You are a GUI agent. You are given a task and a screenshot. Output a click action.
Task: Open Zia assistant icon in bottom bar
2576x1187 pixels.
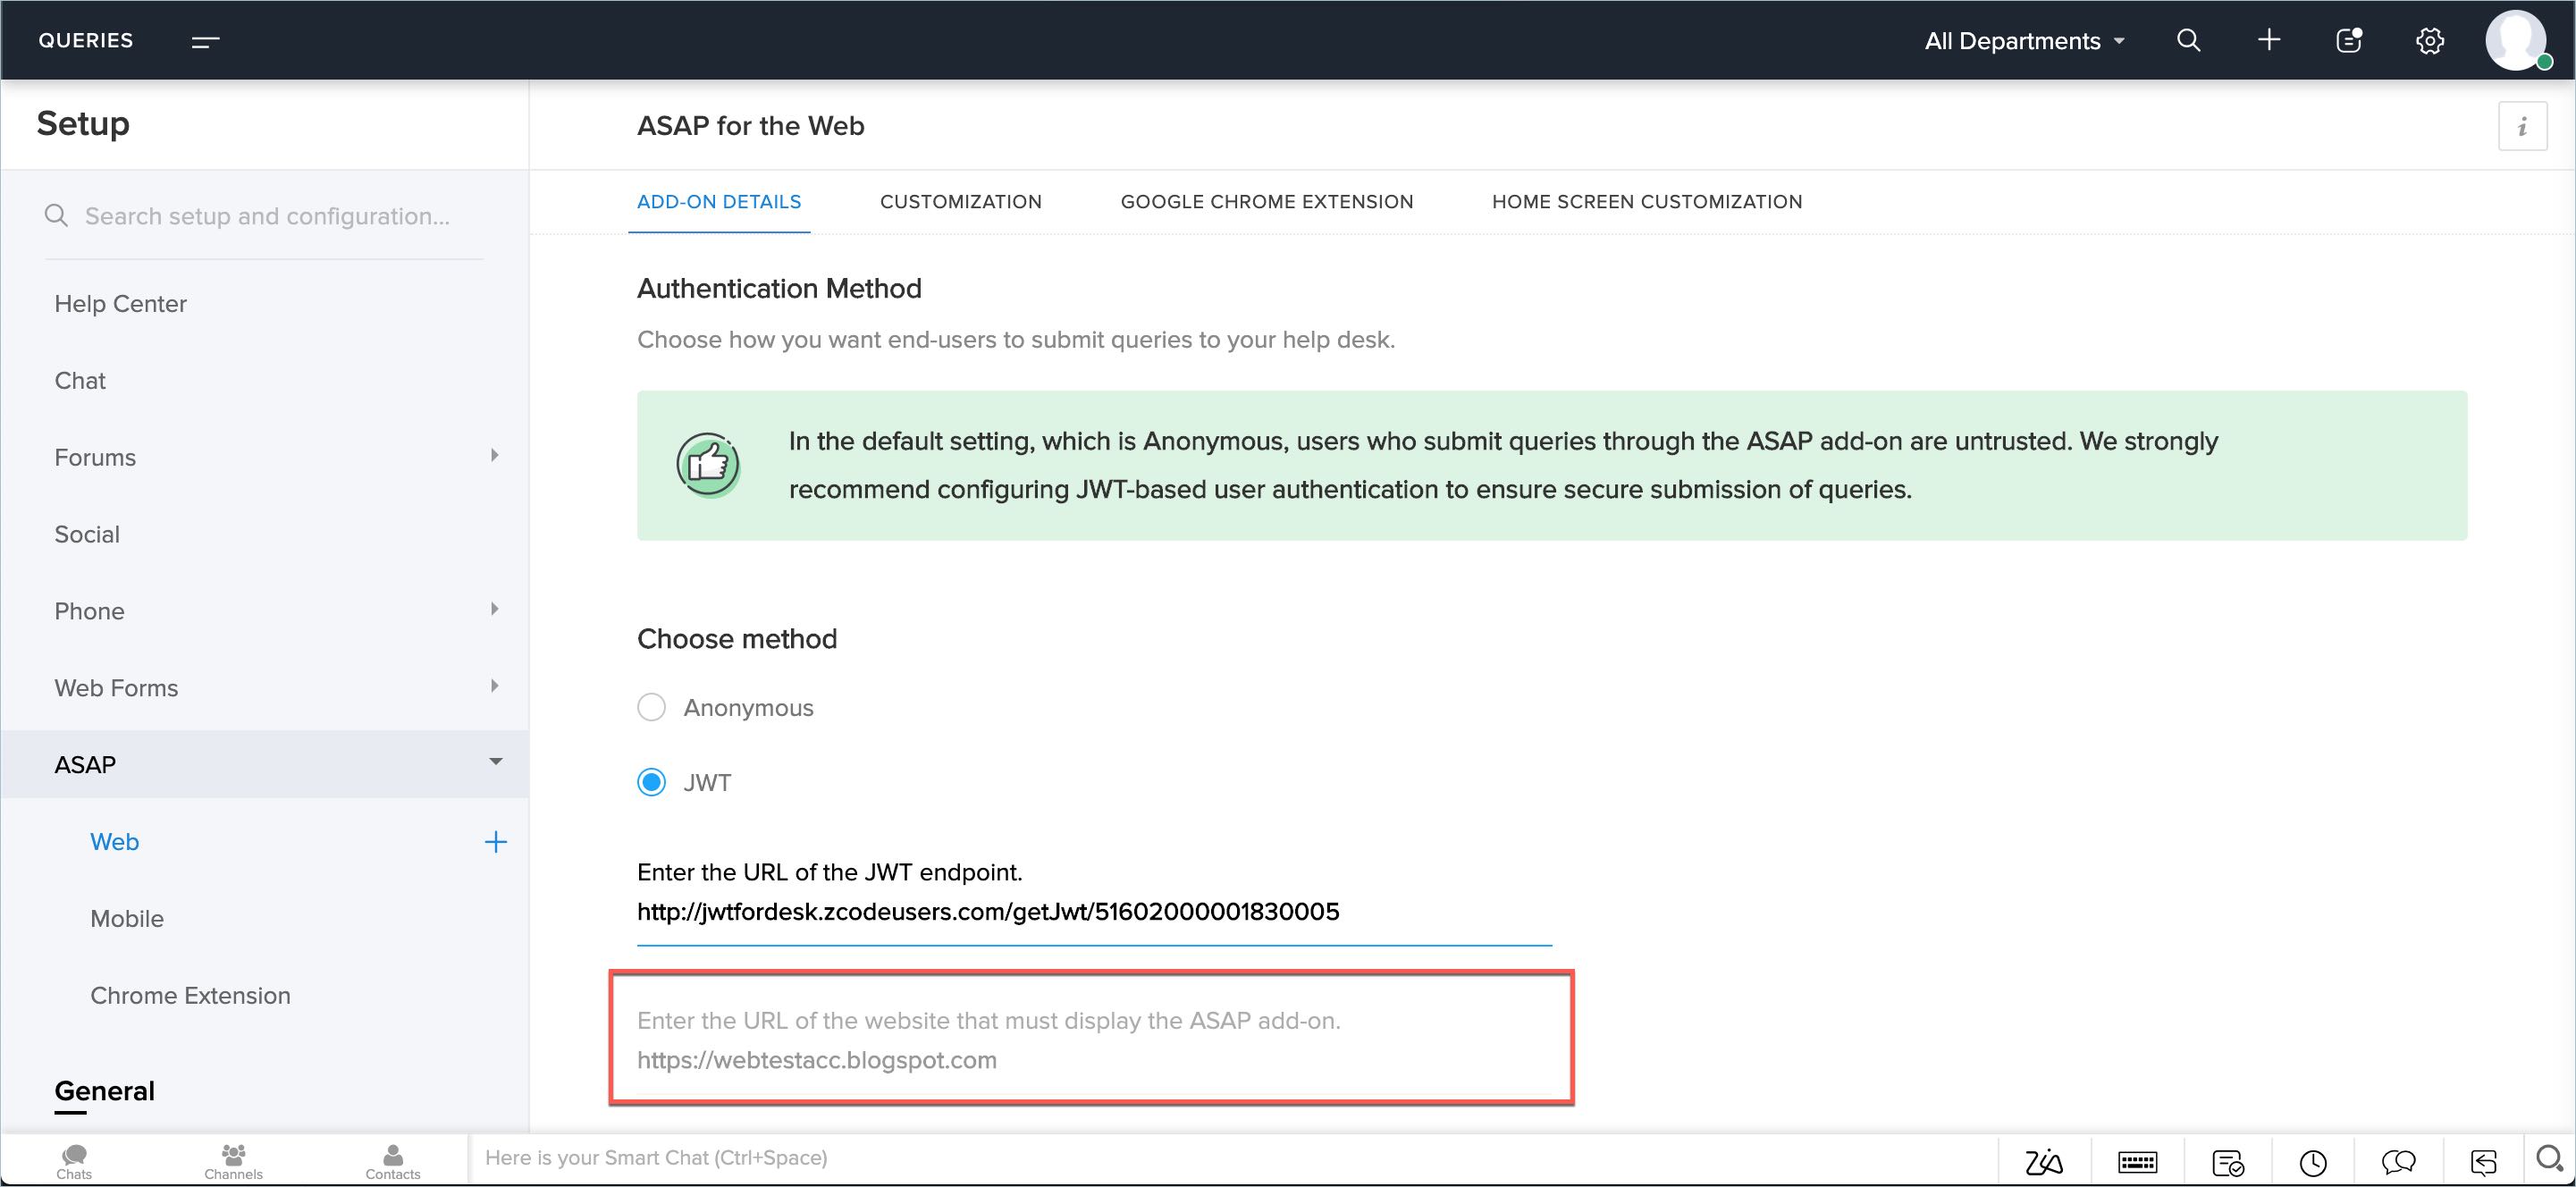pos(2043,1161)
